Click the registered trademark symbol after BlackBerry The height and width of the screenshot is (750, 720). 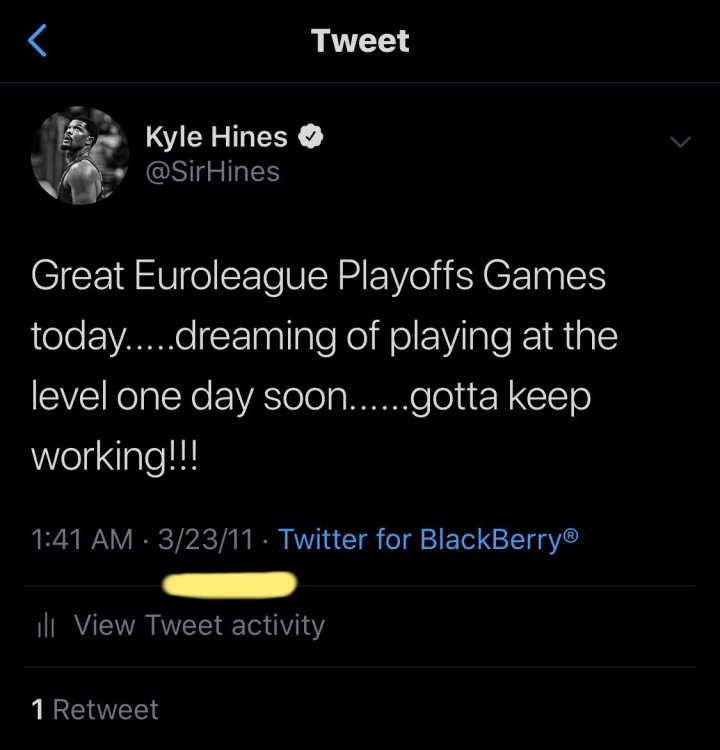570,536
